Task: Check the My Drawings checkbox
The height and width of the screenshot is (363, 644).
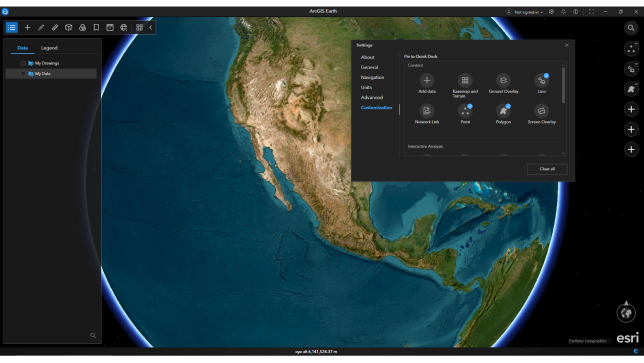Action: point(23,64)
